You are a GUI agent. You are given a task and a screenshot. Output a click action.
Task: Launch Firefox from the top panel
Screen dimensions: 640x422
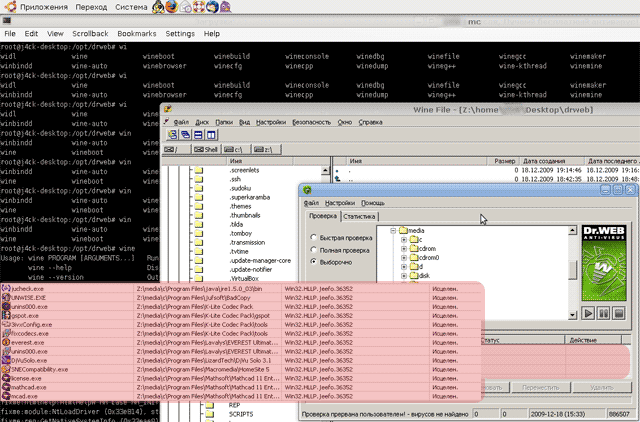tap(172, 7)
